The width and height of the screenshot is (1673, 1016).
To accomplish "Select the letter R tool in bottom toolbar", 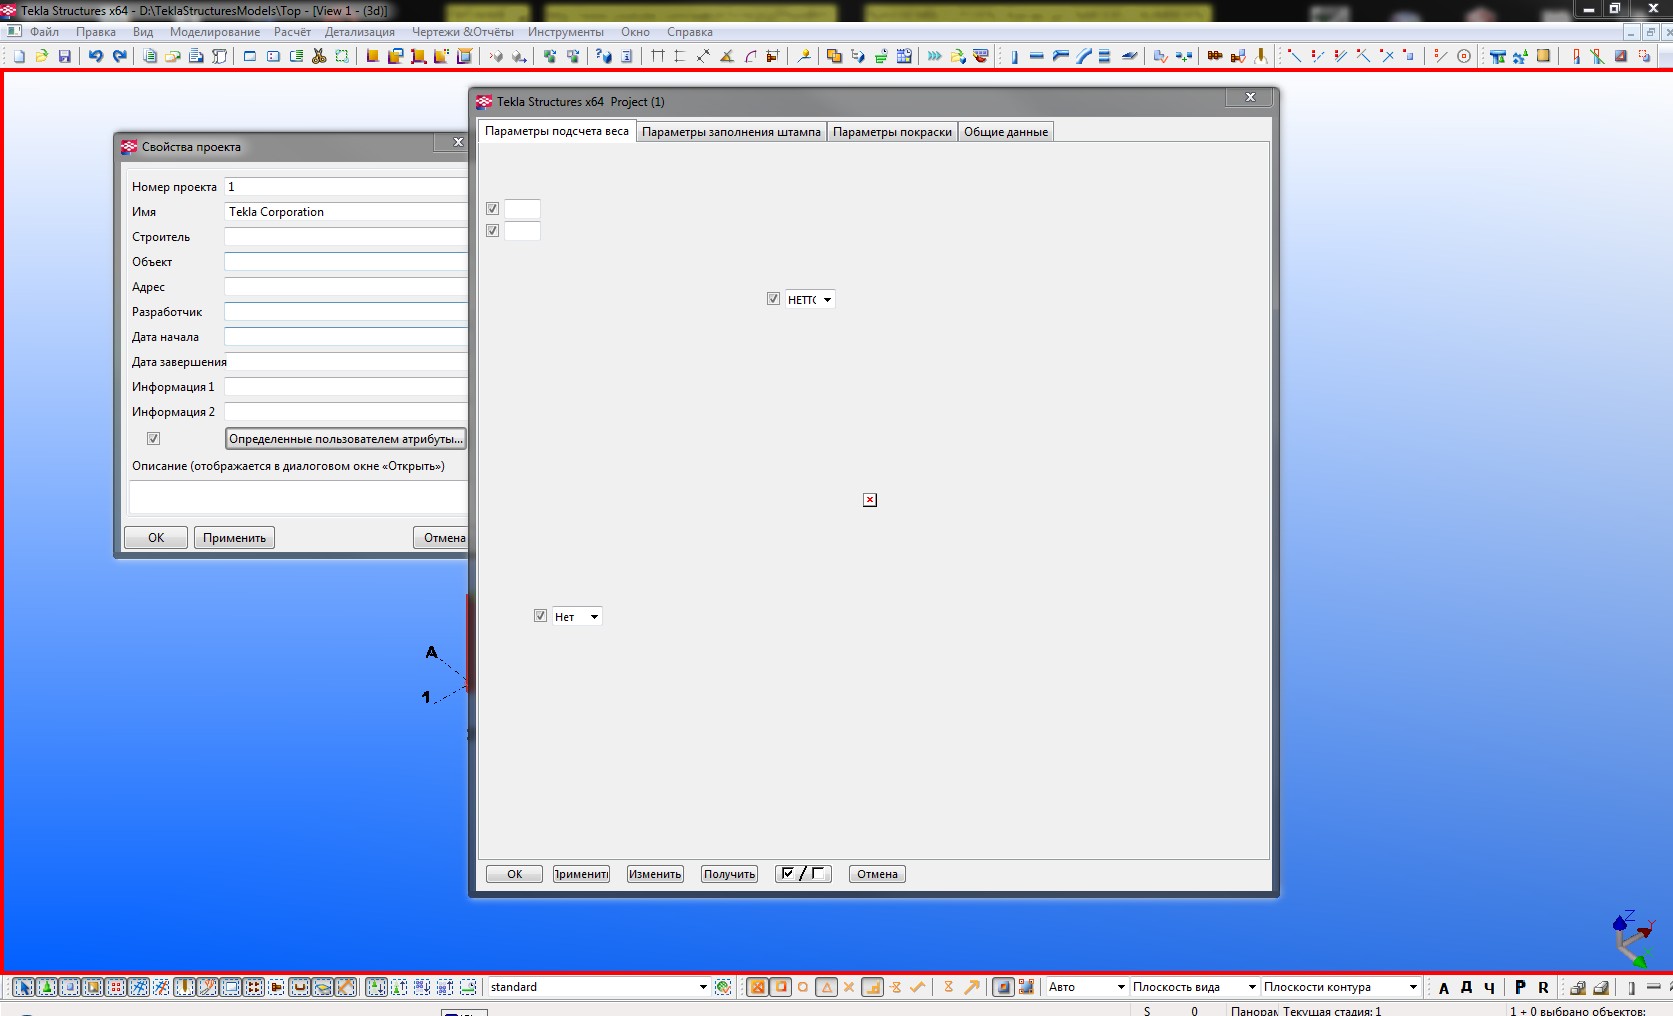I will 1543,987.
